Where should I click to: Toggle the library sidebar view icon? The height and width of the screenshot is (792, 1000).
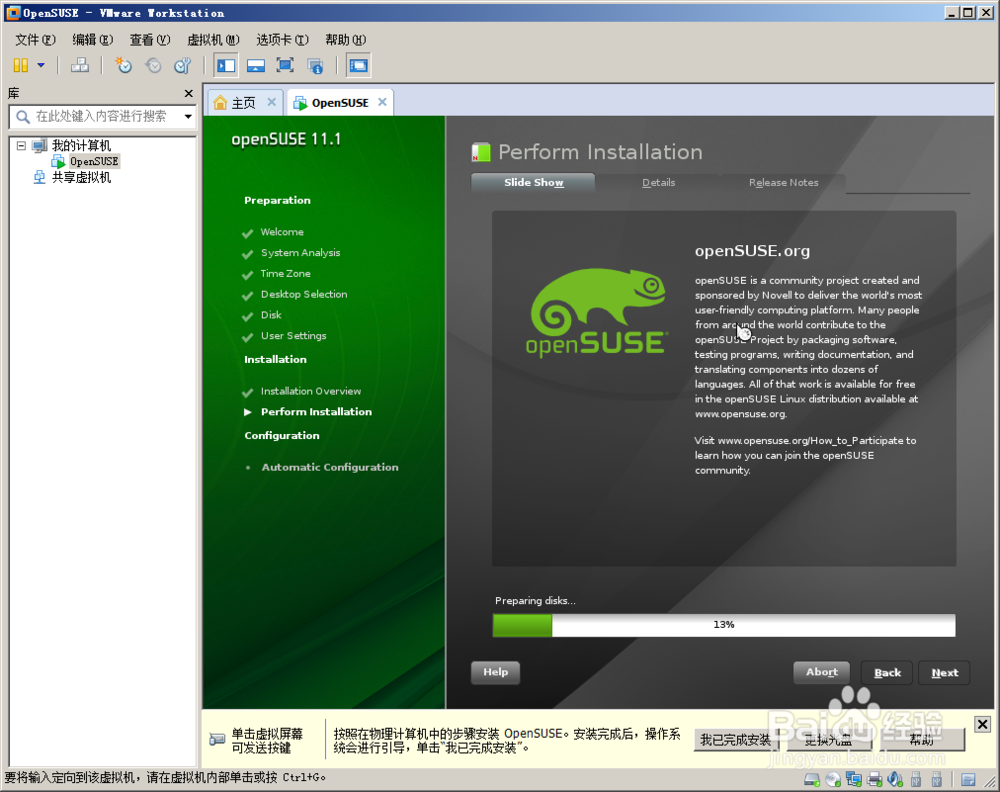click(x=226, y=65)
